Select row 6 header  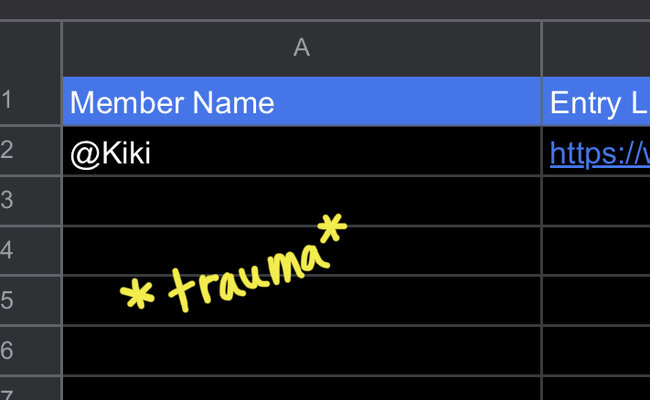tap(30, 351)
